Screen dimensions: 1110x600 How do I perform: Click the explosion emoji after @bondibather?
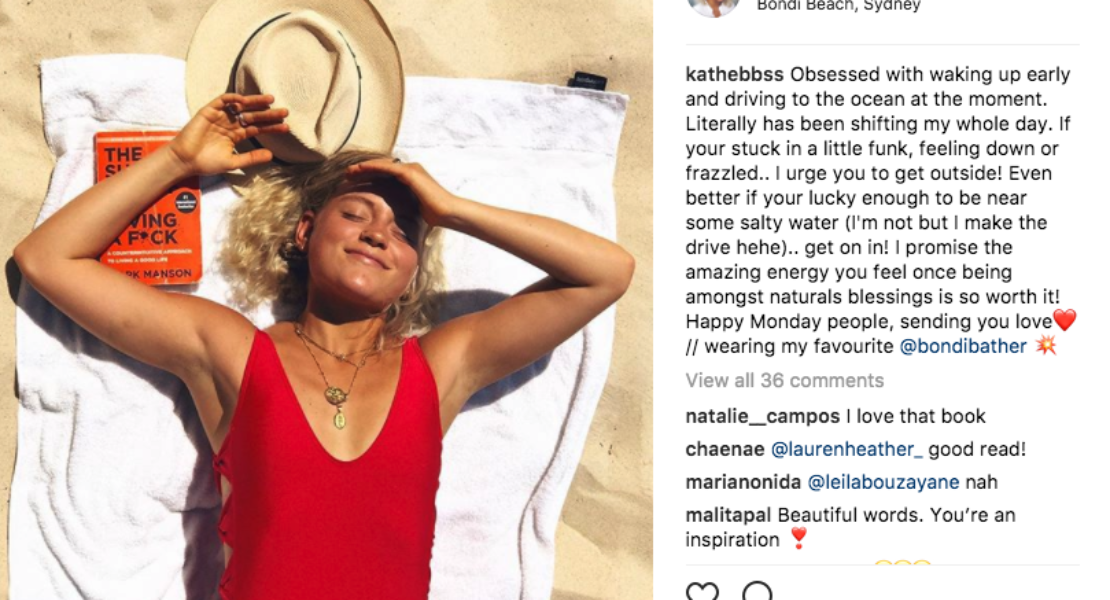[1046, 345]
